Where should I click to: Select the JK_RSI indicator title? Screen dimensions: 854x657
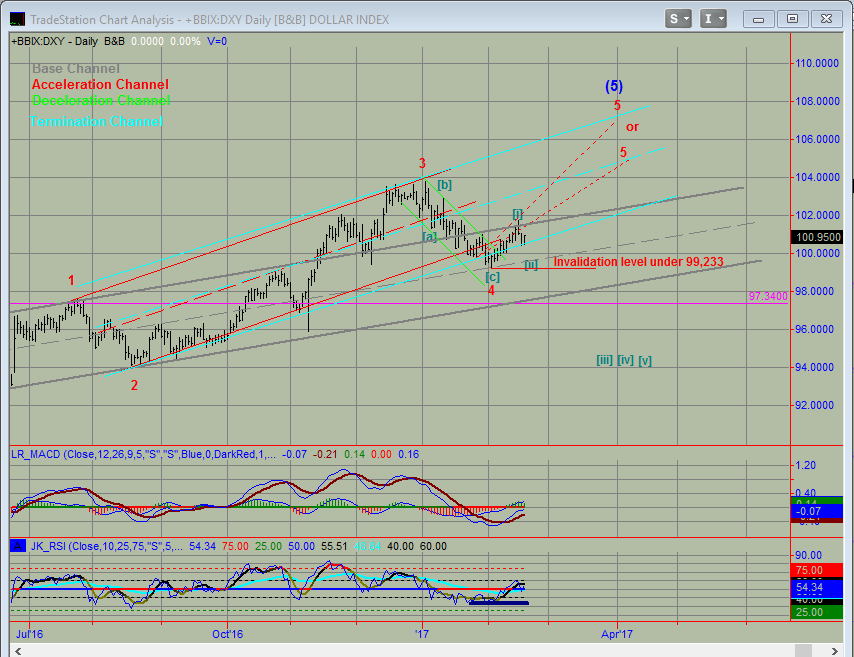pos(107,546)
